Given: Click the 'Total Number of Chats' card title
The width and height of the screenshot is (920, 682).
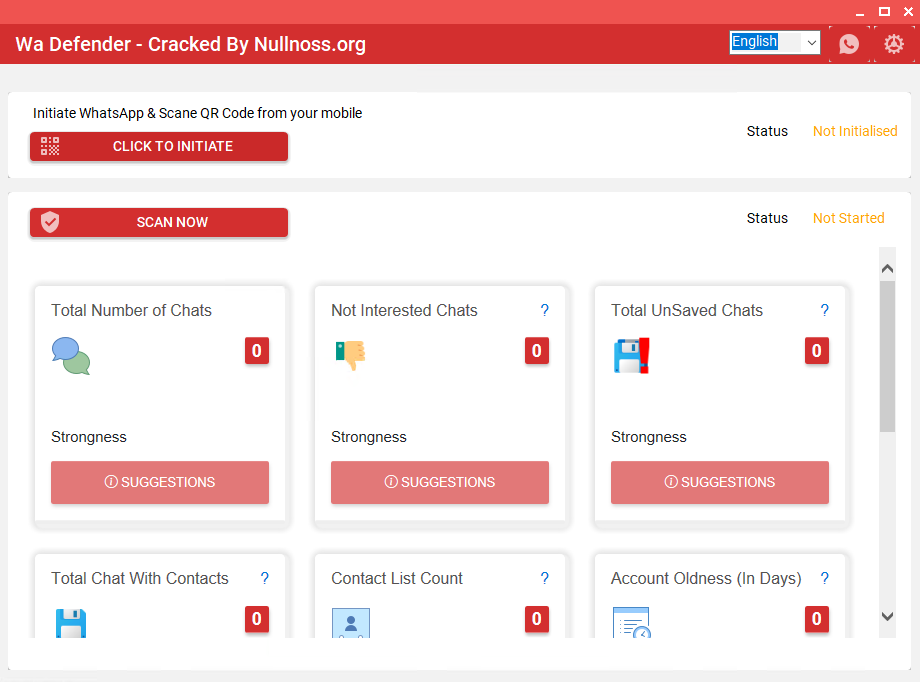Looking at the screenshot, I should [x=131, y=310].
